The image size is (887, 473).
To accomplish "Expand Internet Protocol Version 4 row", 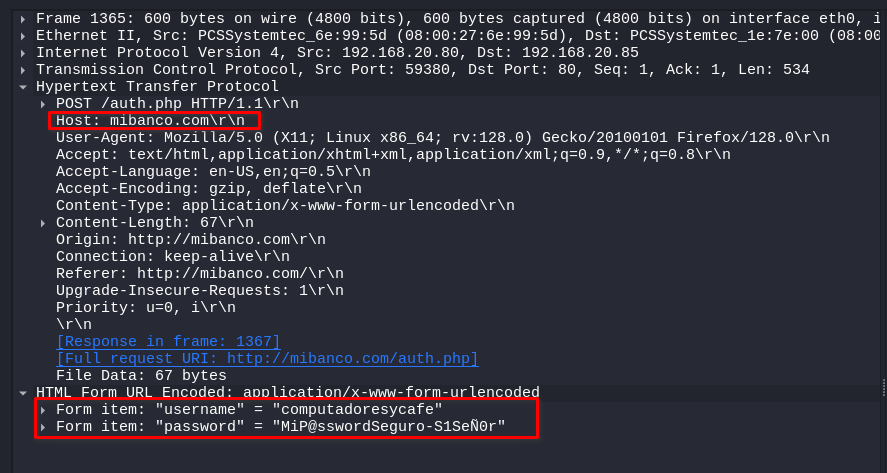I will click(23, 53).
